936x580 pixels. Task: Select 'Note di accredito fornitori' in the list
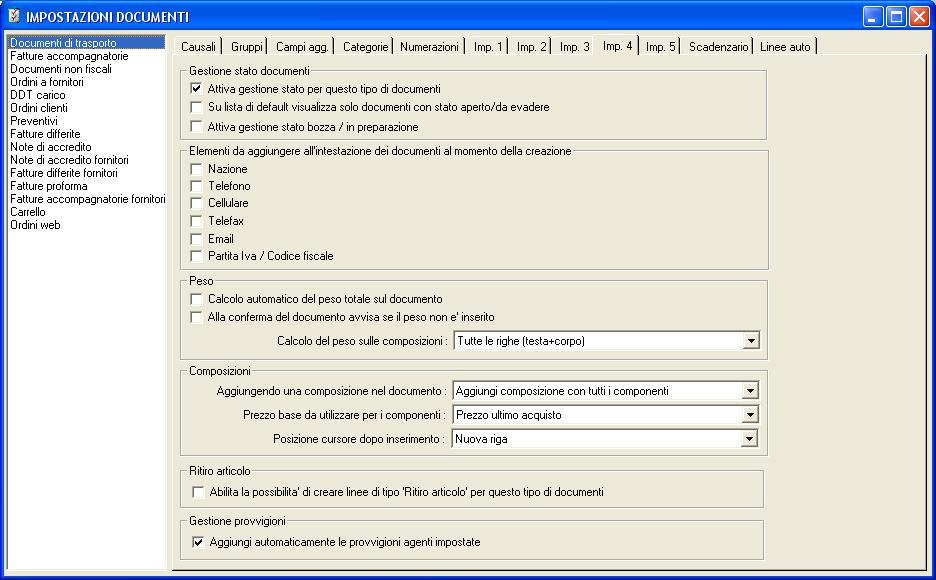[x=87, y=160]
